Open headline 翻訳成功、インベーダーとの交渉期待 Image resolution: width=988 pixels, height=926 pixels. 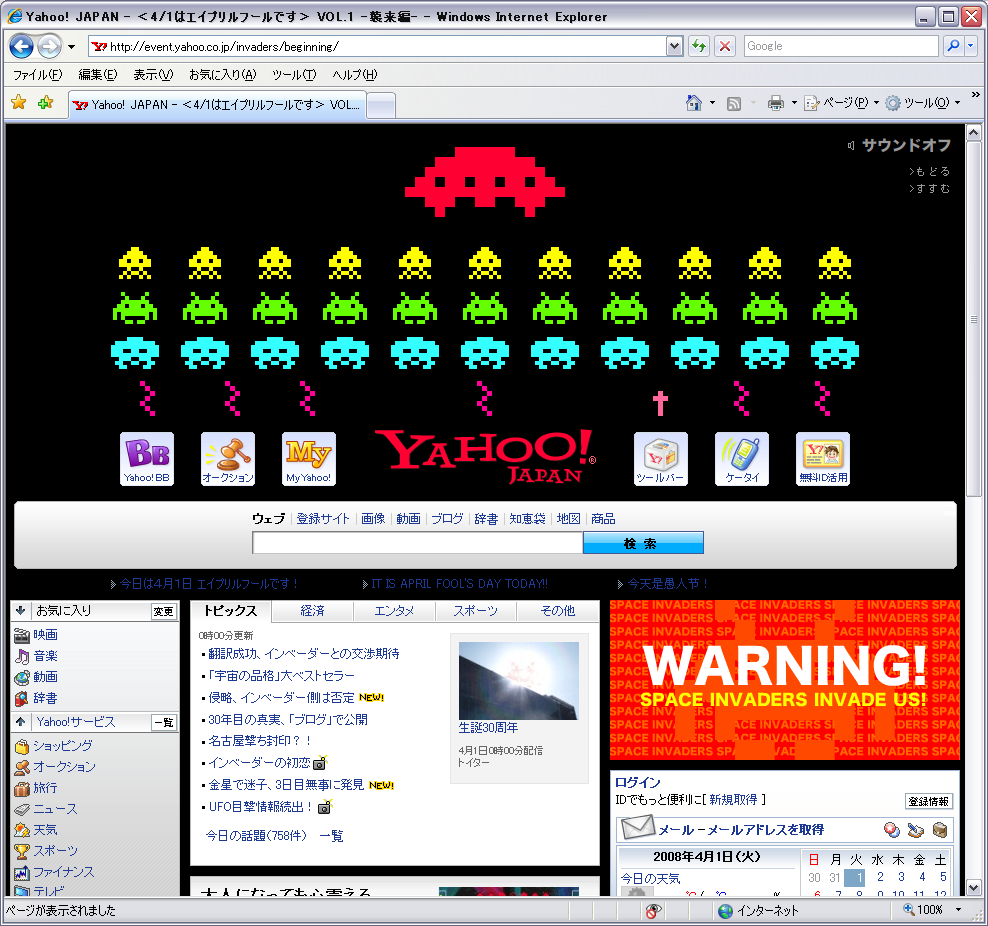coord(304,654)
